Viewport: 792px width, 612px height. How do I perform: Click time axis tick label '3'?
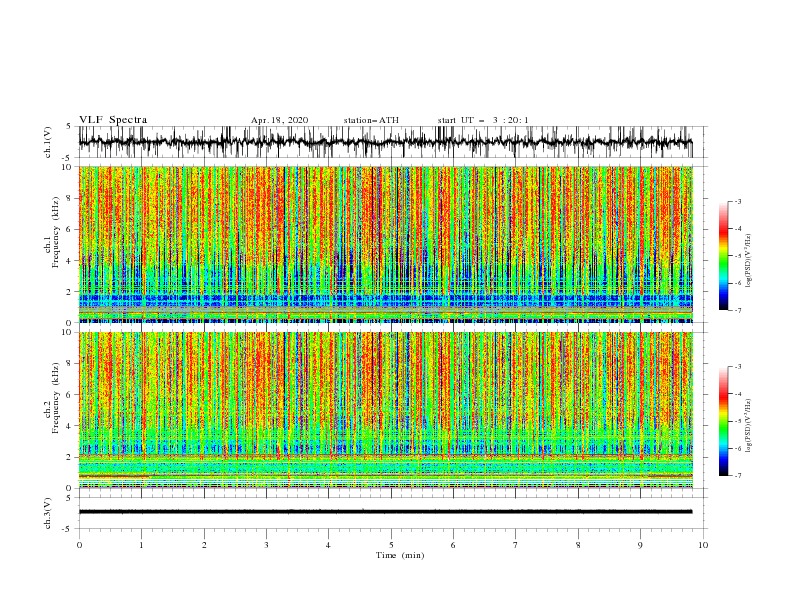tap(266, 545)
